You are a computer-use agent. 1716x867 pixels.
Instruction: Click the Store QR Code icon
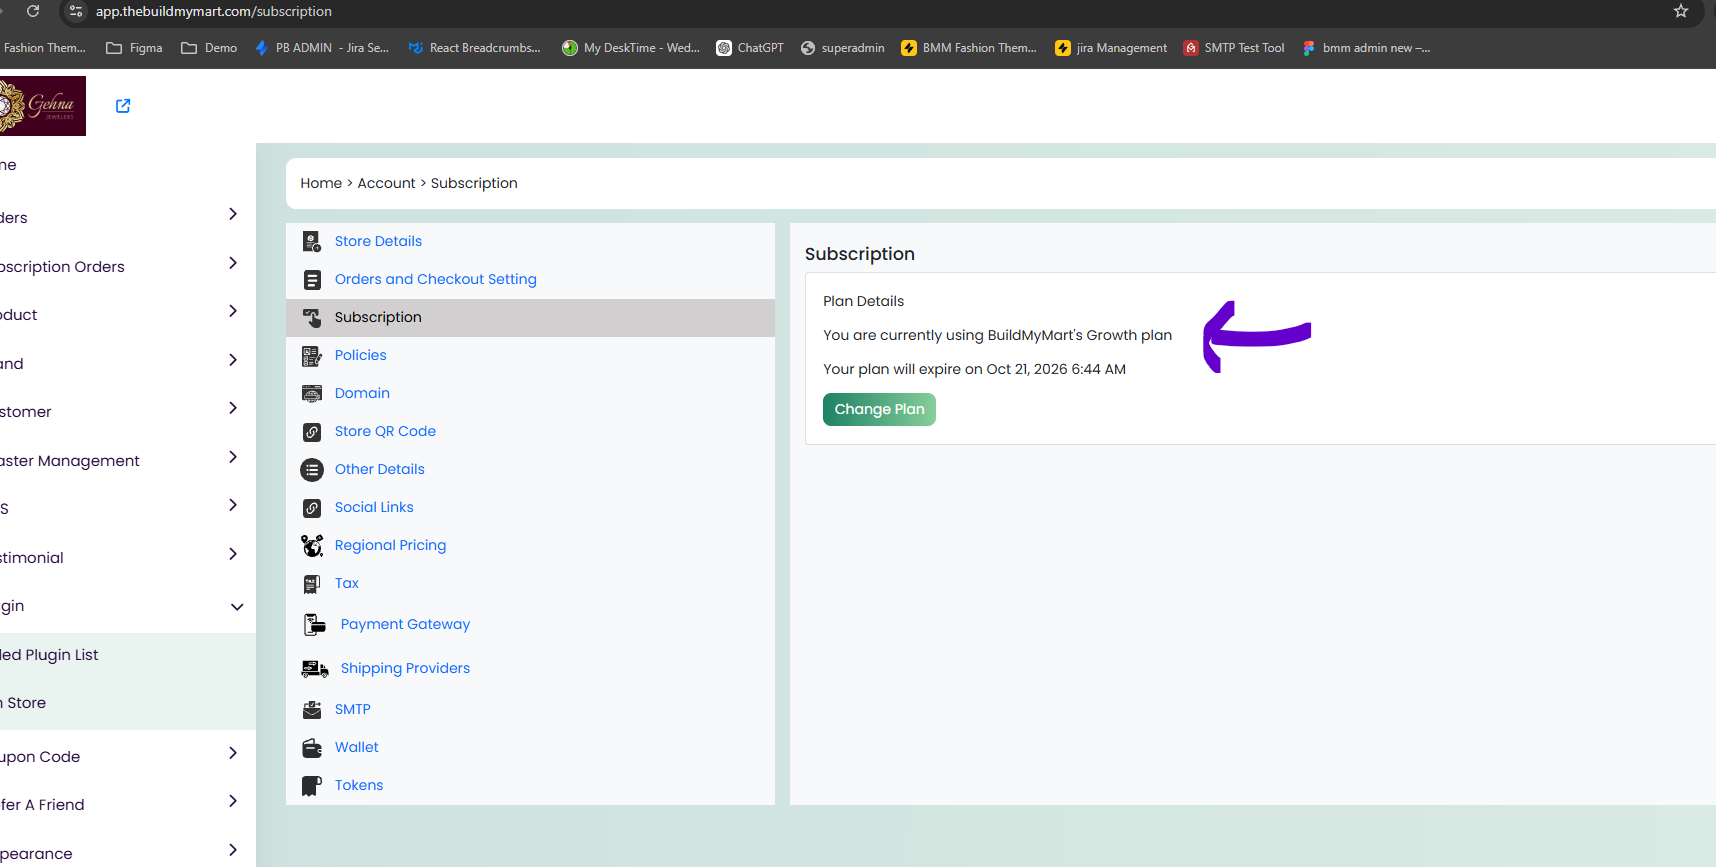click(x=312, y=431)
